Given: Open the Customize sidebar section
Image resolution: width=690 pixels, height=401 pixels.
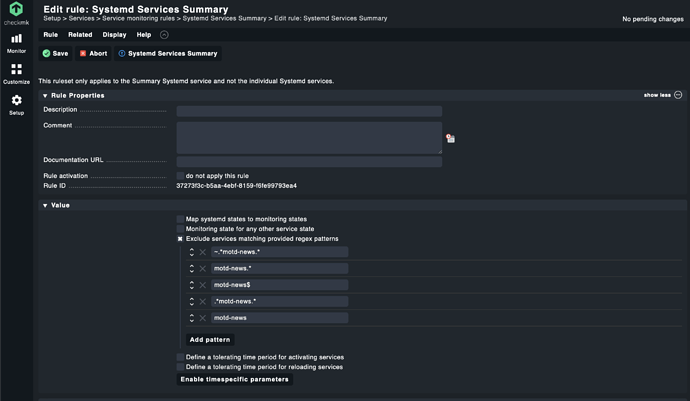Looking at the screenshot, I should point(16,73).
